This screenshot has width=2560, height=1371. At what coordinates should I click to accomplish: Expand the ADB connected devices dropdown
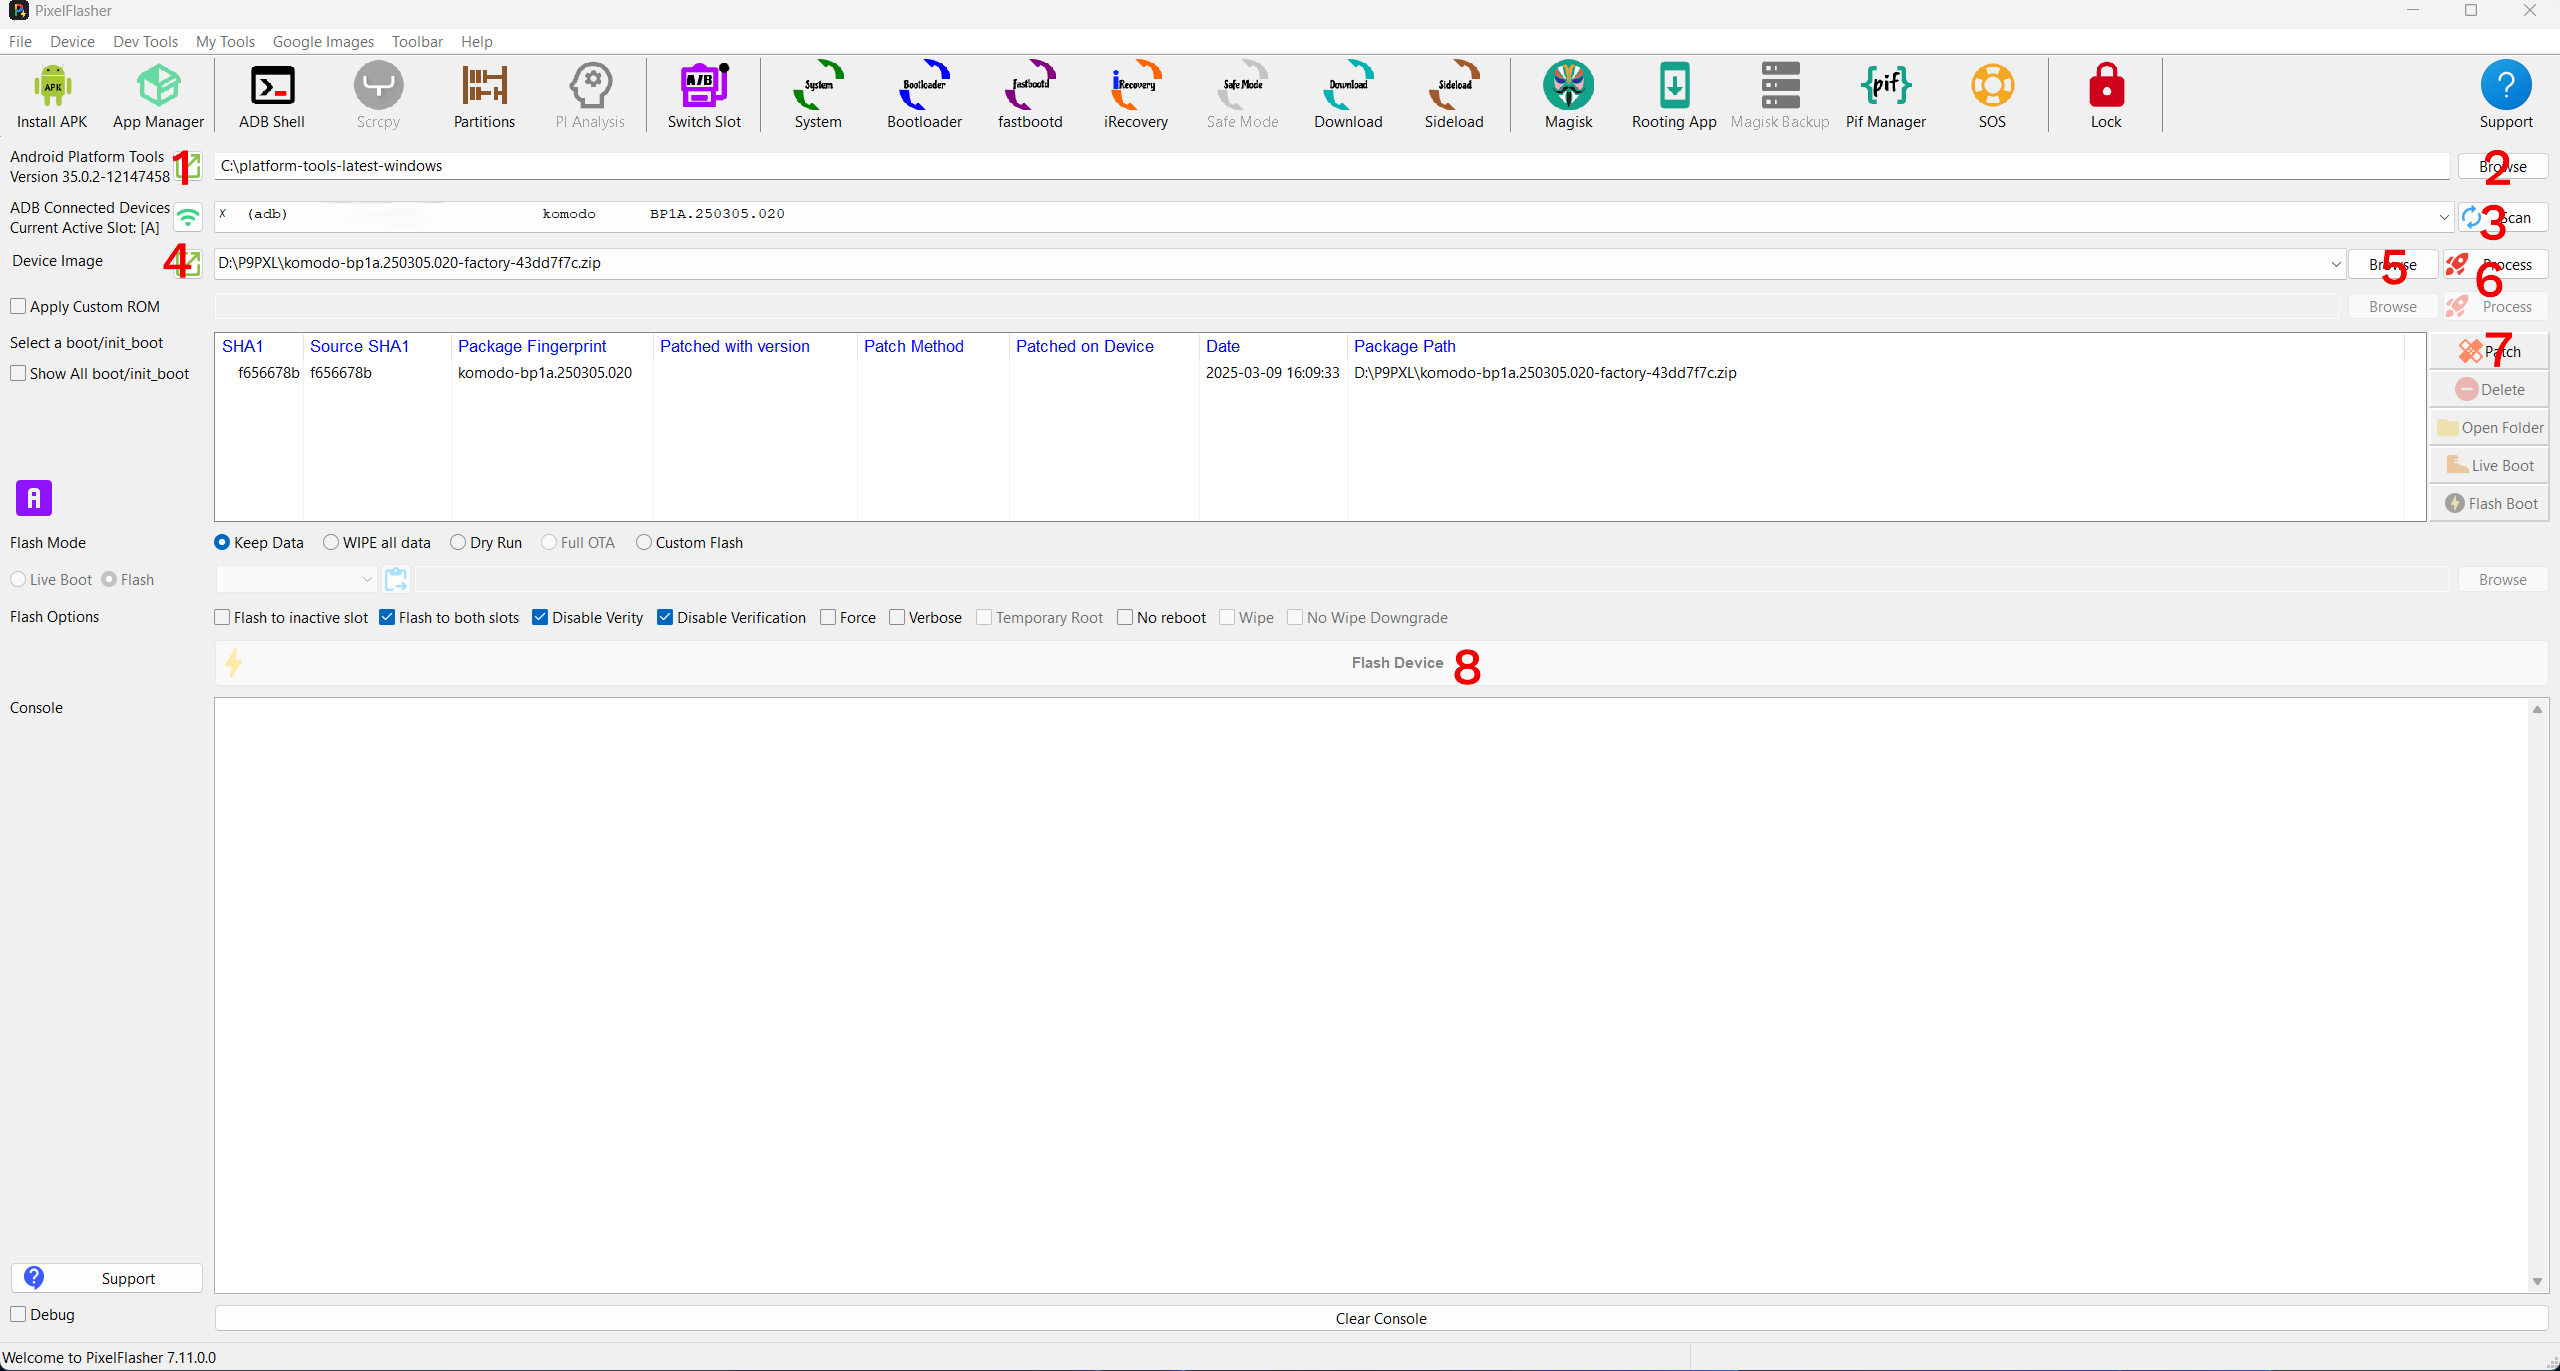point(2443,217)
